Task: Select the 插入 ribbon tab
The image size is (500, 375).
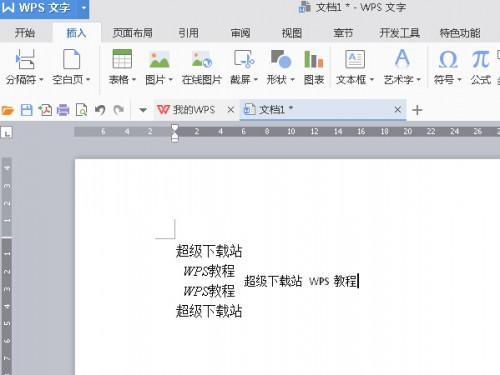Action: pos(77,33)
